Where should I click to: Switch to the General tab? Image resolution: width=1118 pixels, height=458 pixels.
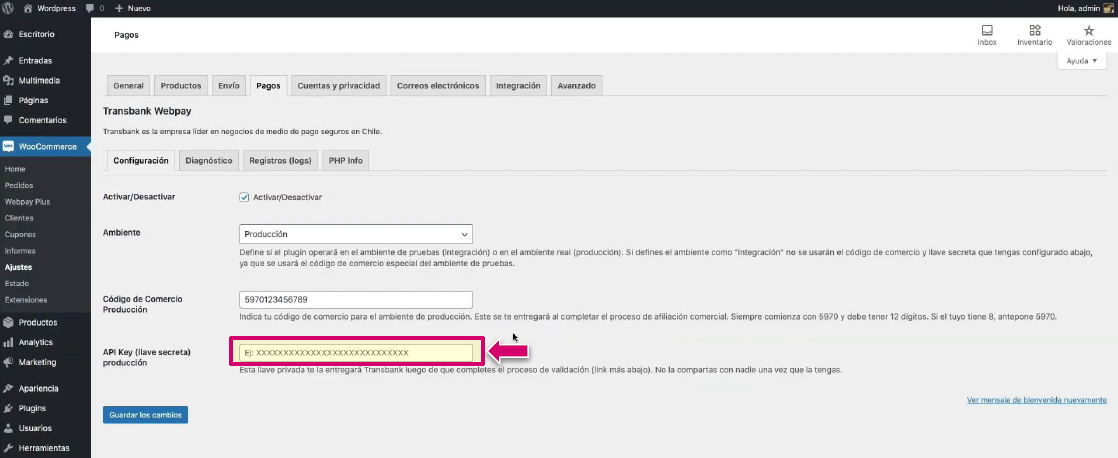(128, 86)
